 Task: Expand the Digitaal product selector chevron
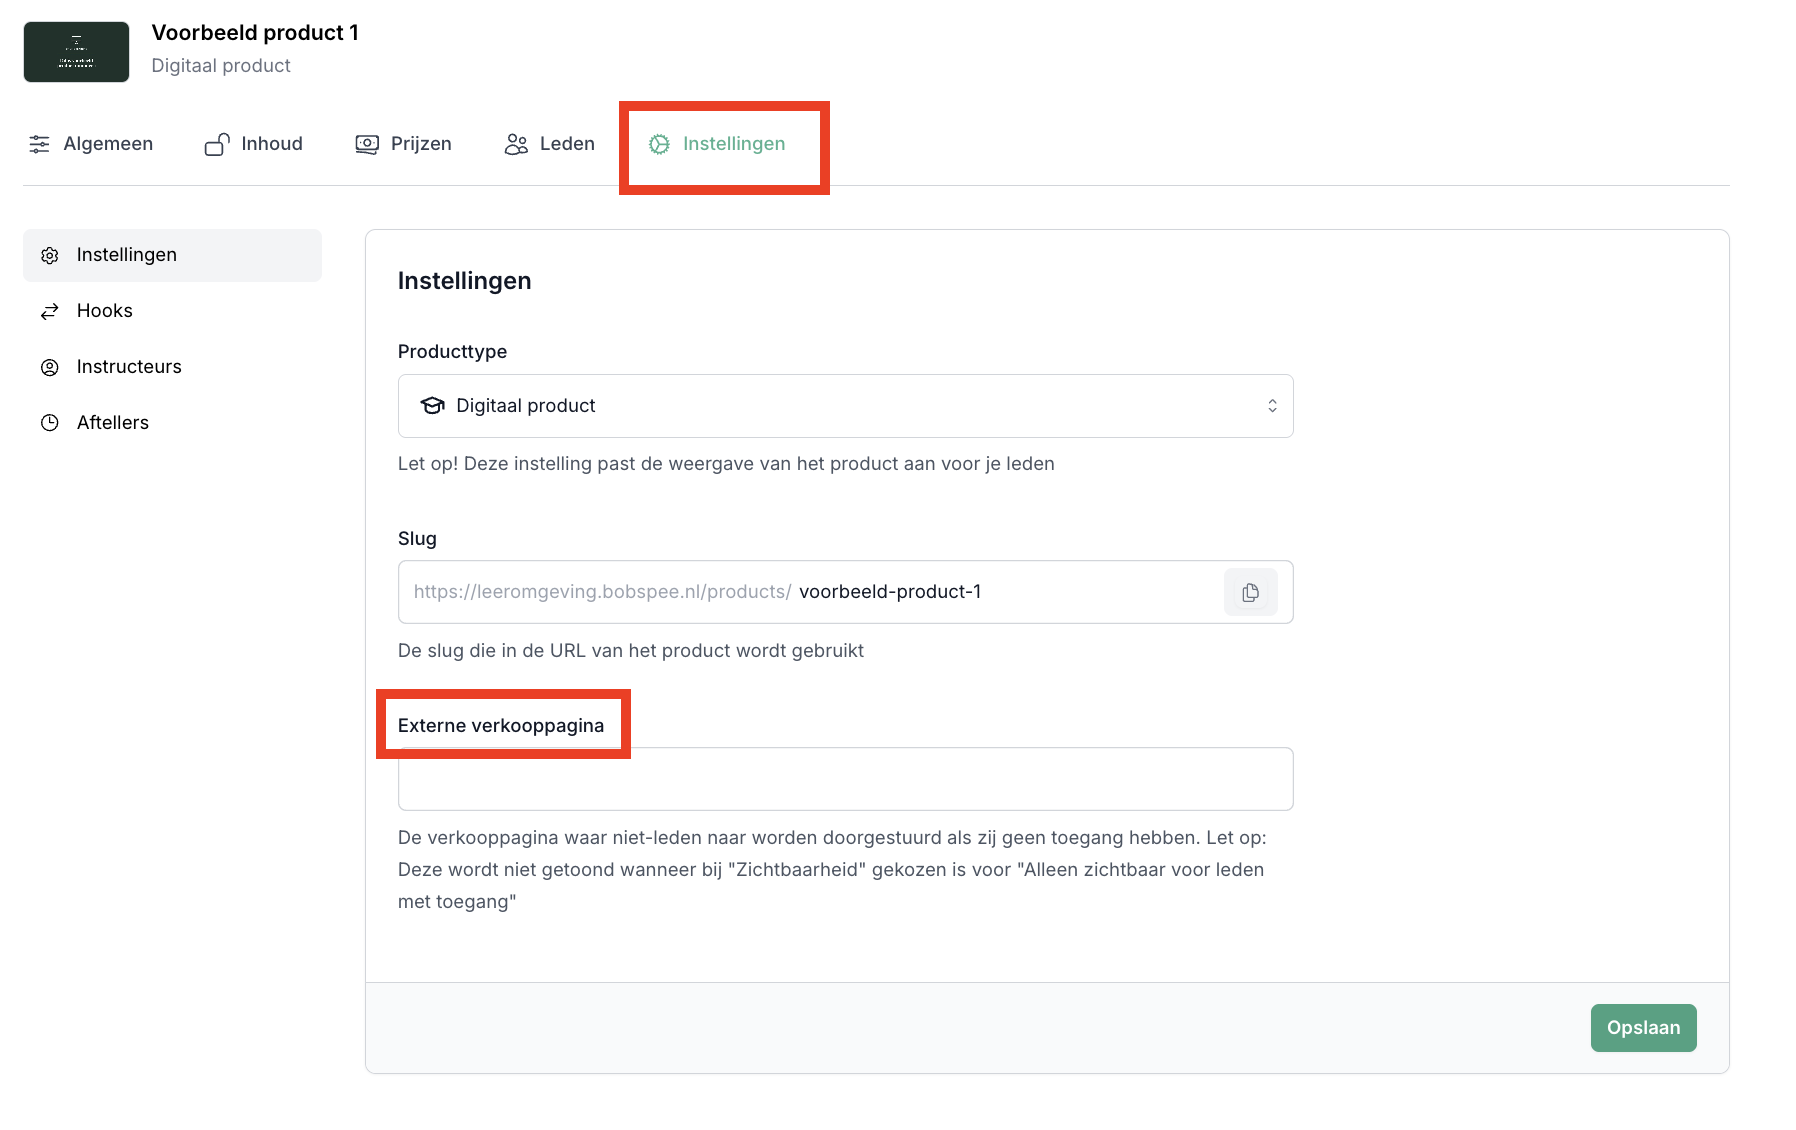[1272, 406]
